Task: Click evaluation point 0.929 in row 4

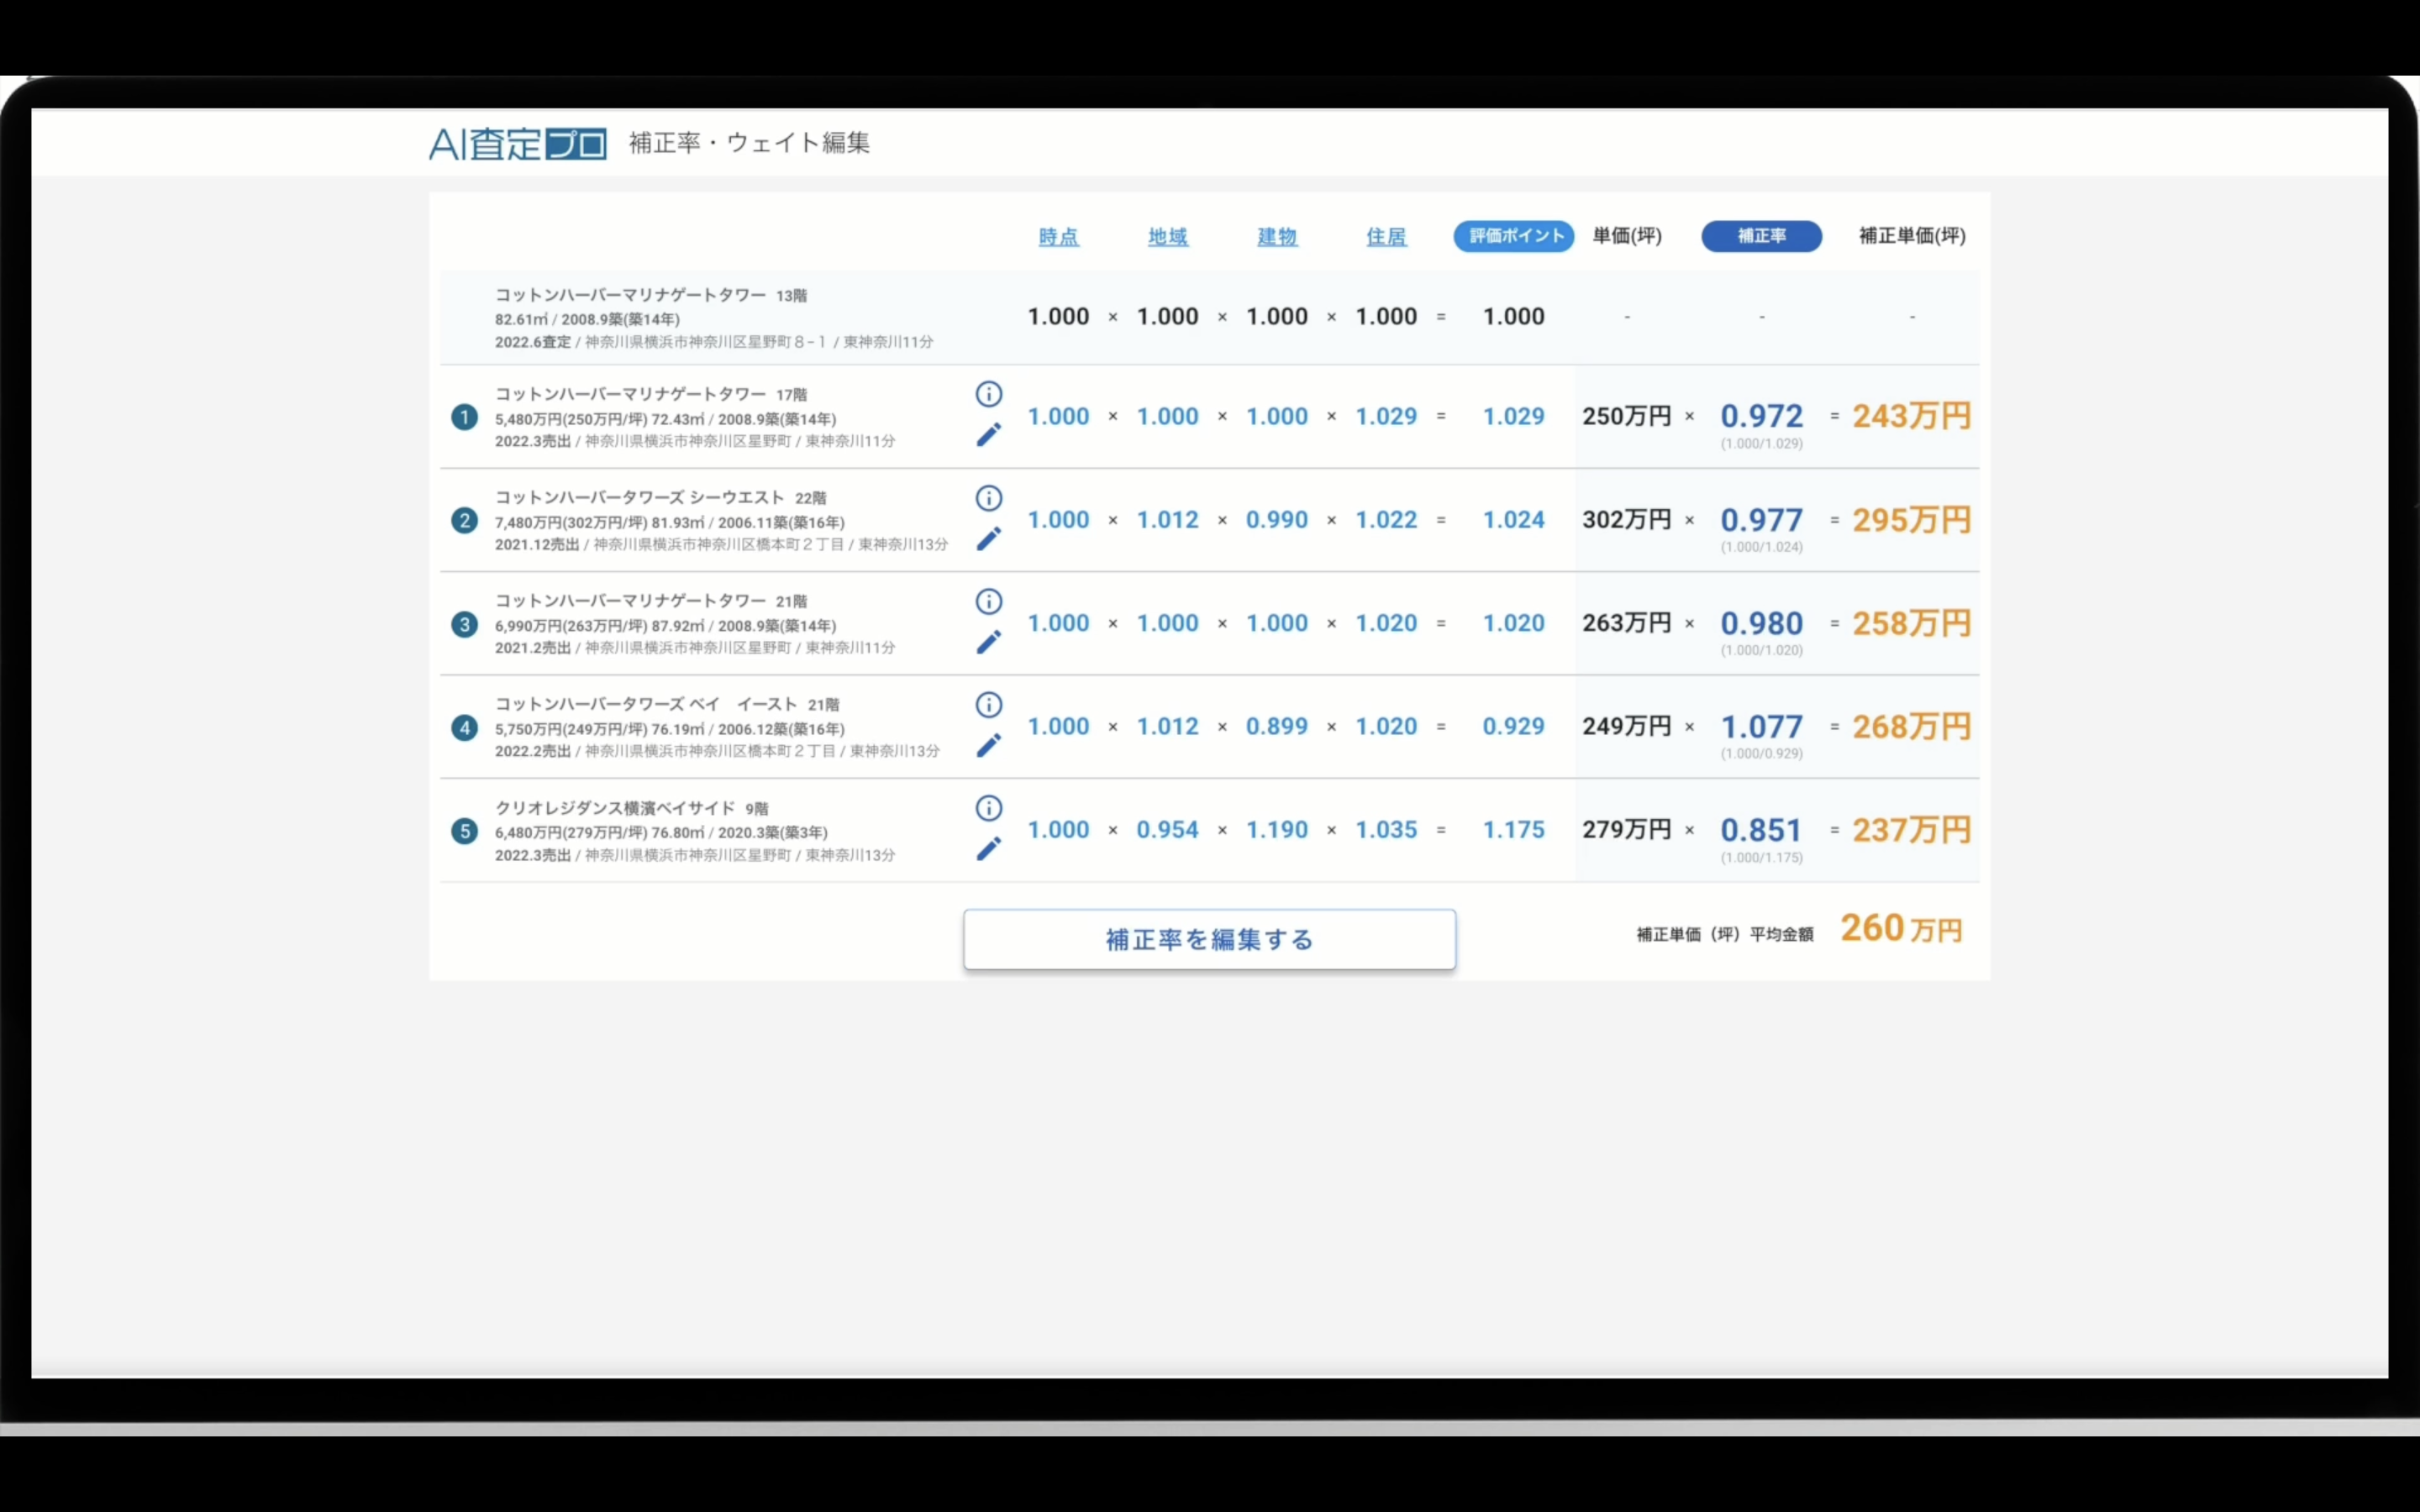Action: pos(1513,727)
